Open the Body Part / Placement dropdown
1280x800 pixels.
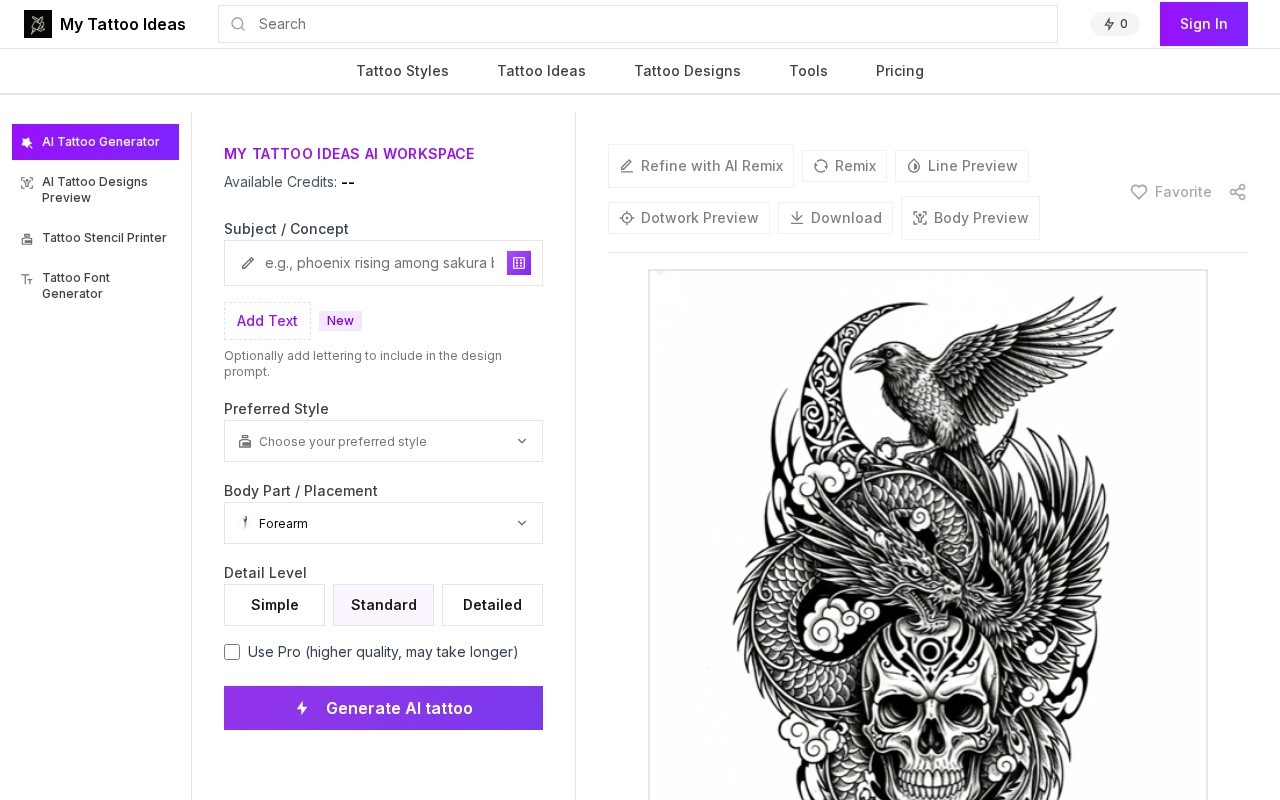click(383, 523)
